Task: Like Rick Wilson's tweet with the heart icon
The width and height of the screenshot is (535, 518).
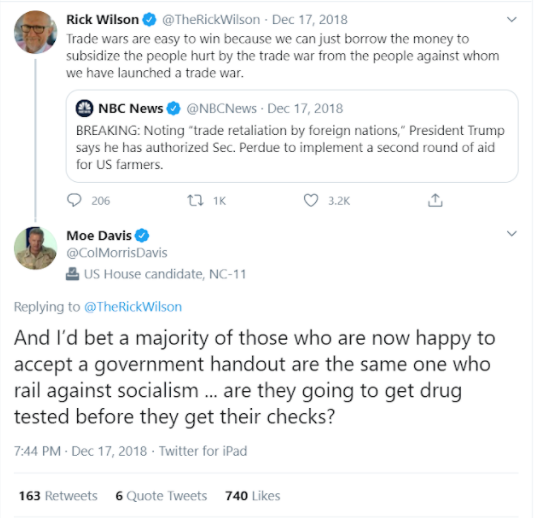Action: click(x=311, y=200)
